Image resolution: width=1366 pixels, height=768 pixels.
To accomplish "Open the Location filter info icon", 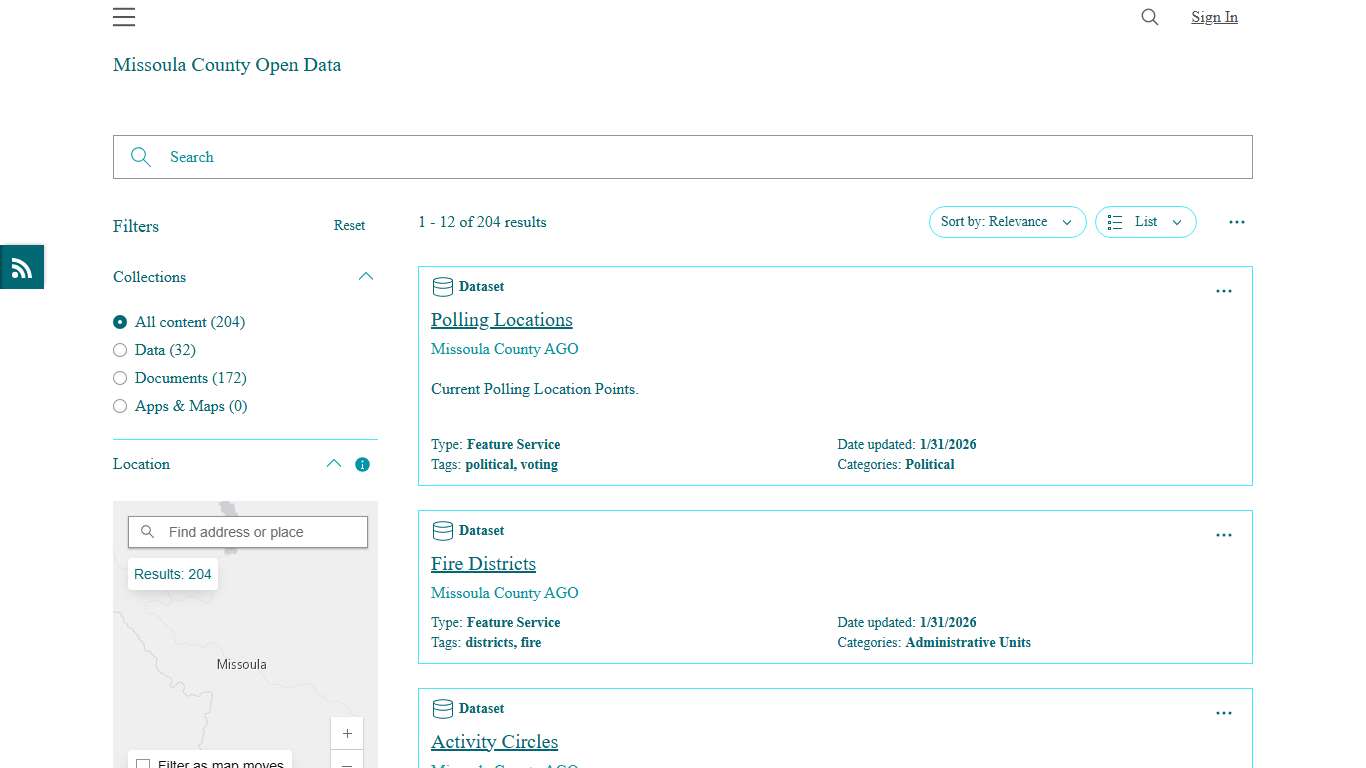I will tap(362, 464).
